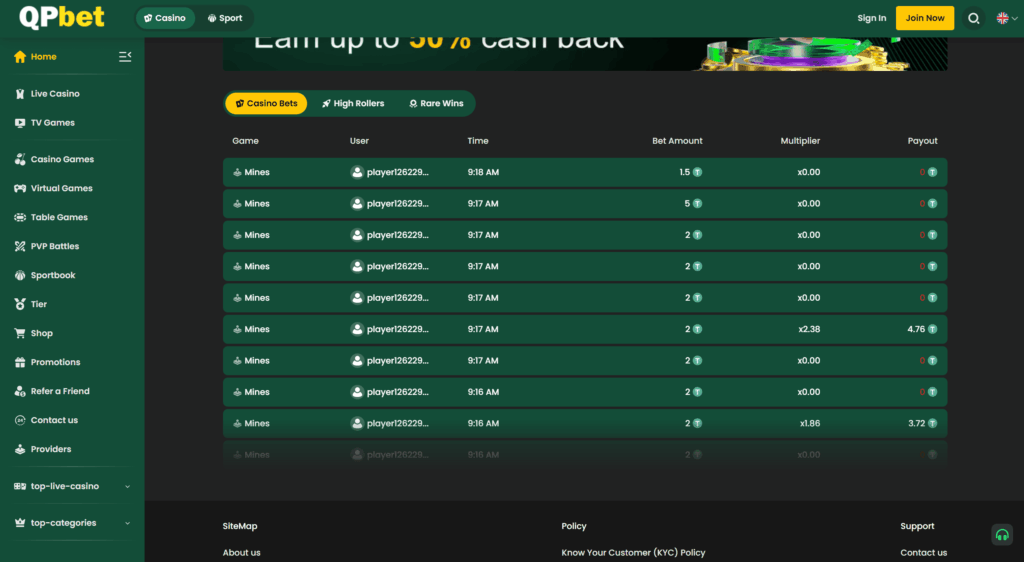
Task: Click the x1.86 multiplier value
Action: [810, 424]
